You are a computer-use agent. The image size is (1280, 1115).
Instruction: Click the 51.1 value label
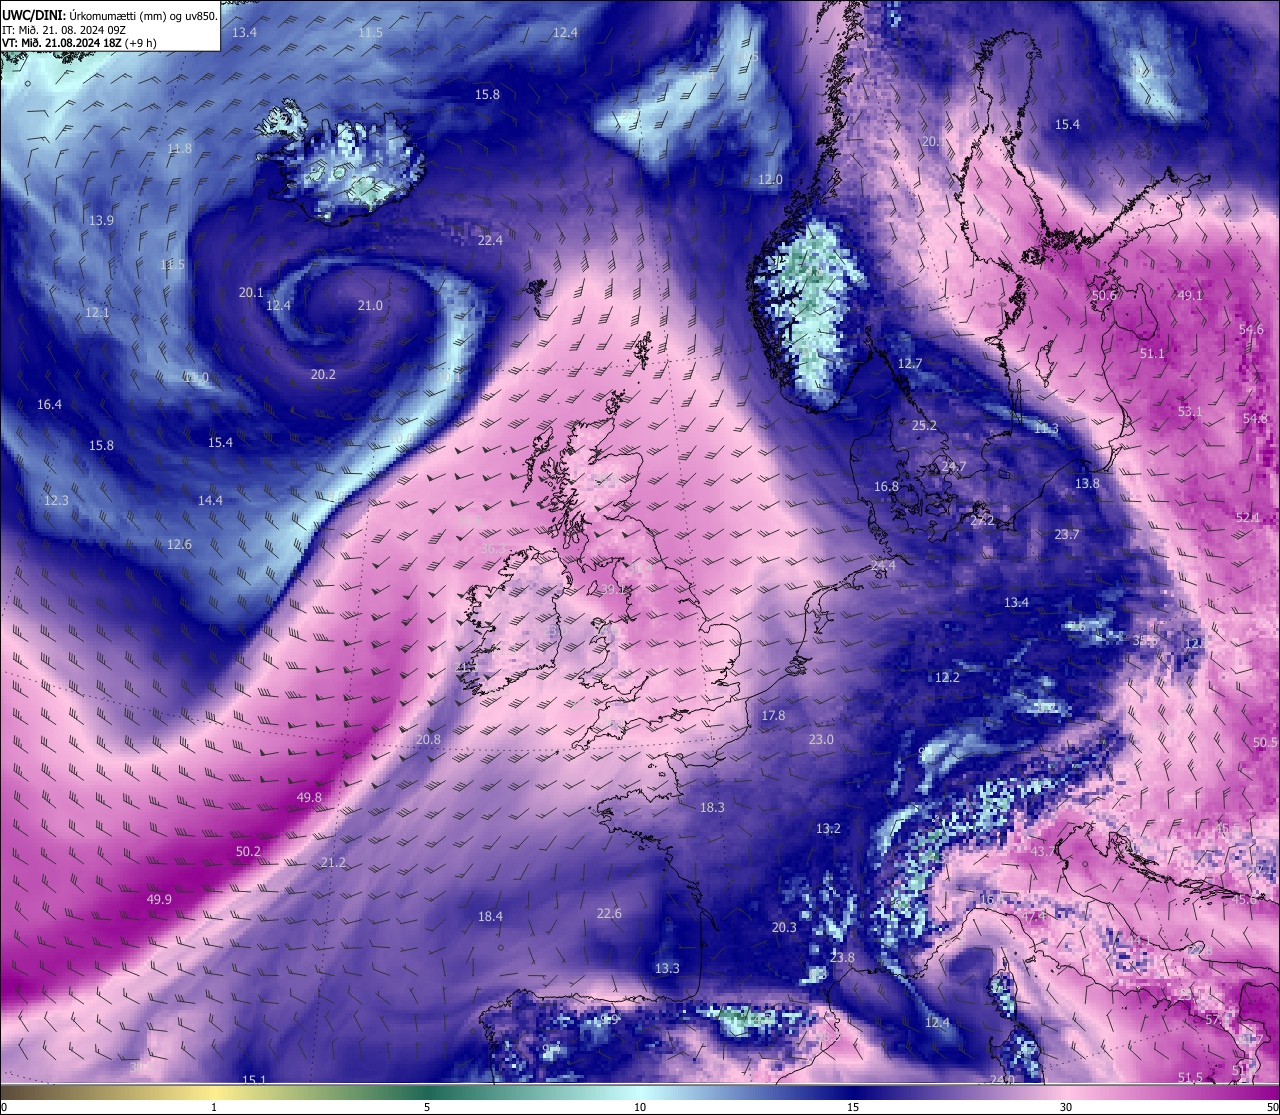point(1152,353)
